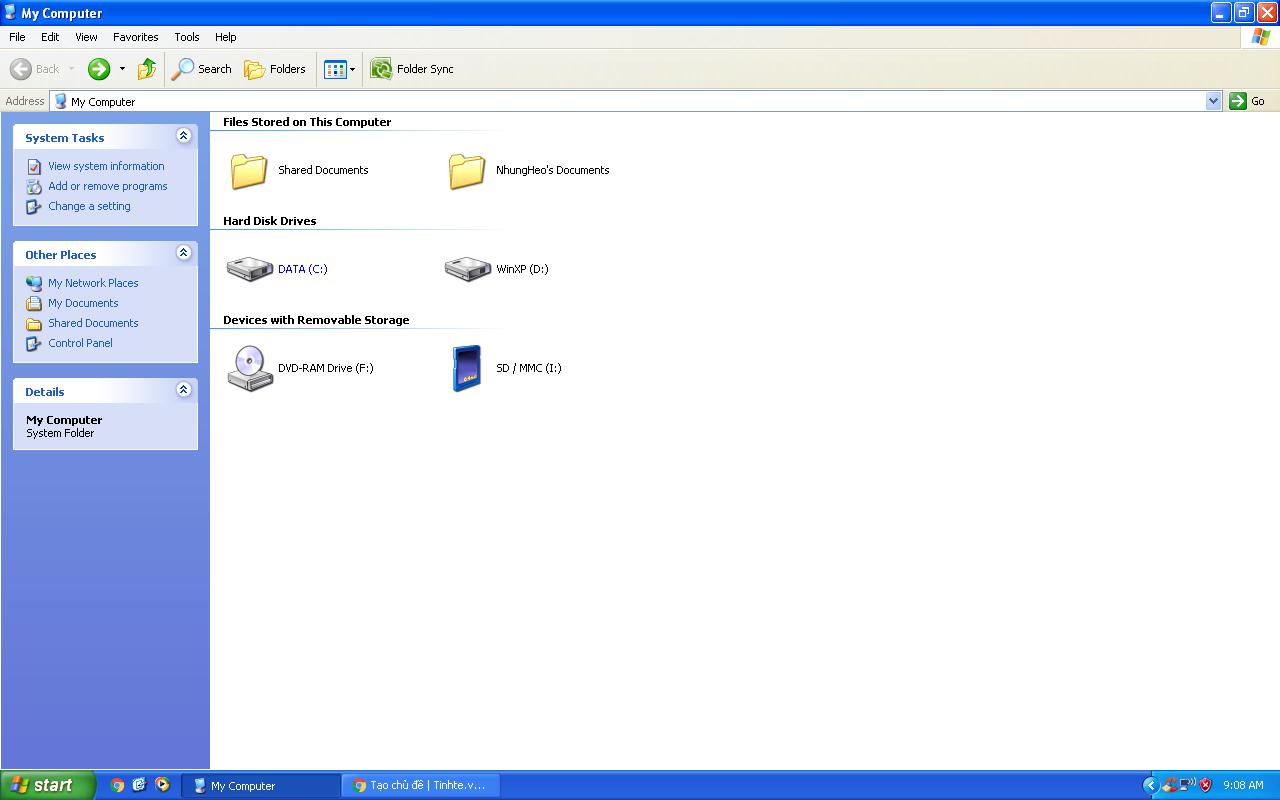Screen dimensions: 1280x800
Task: Open the Views dropdown button
Action: point(340,69)
